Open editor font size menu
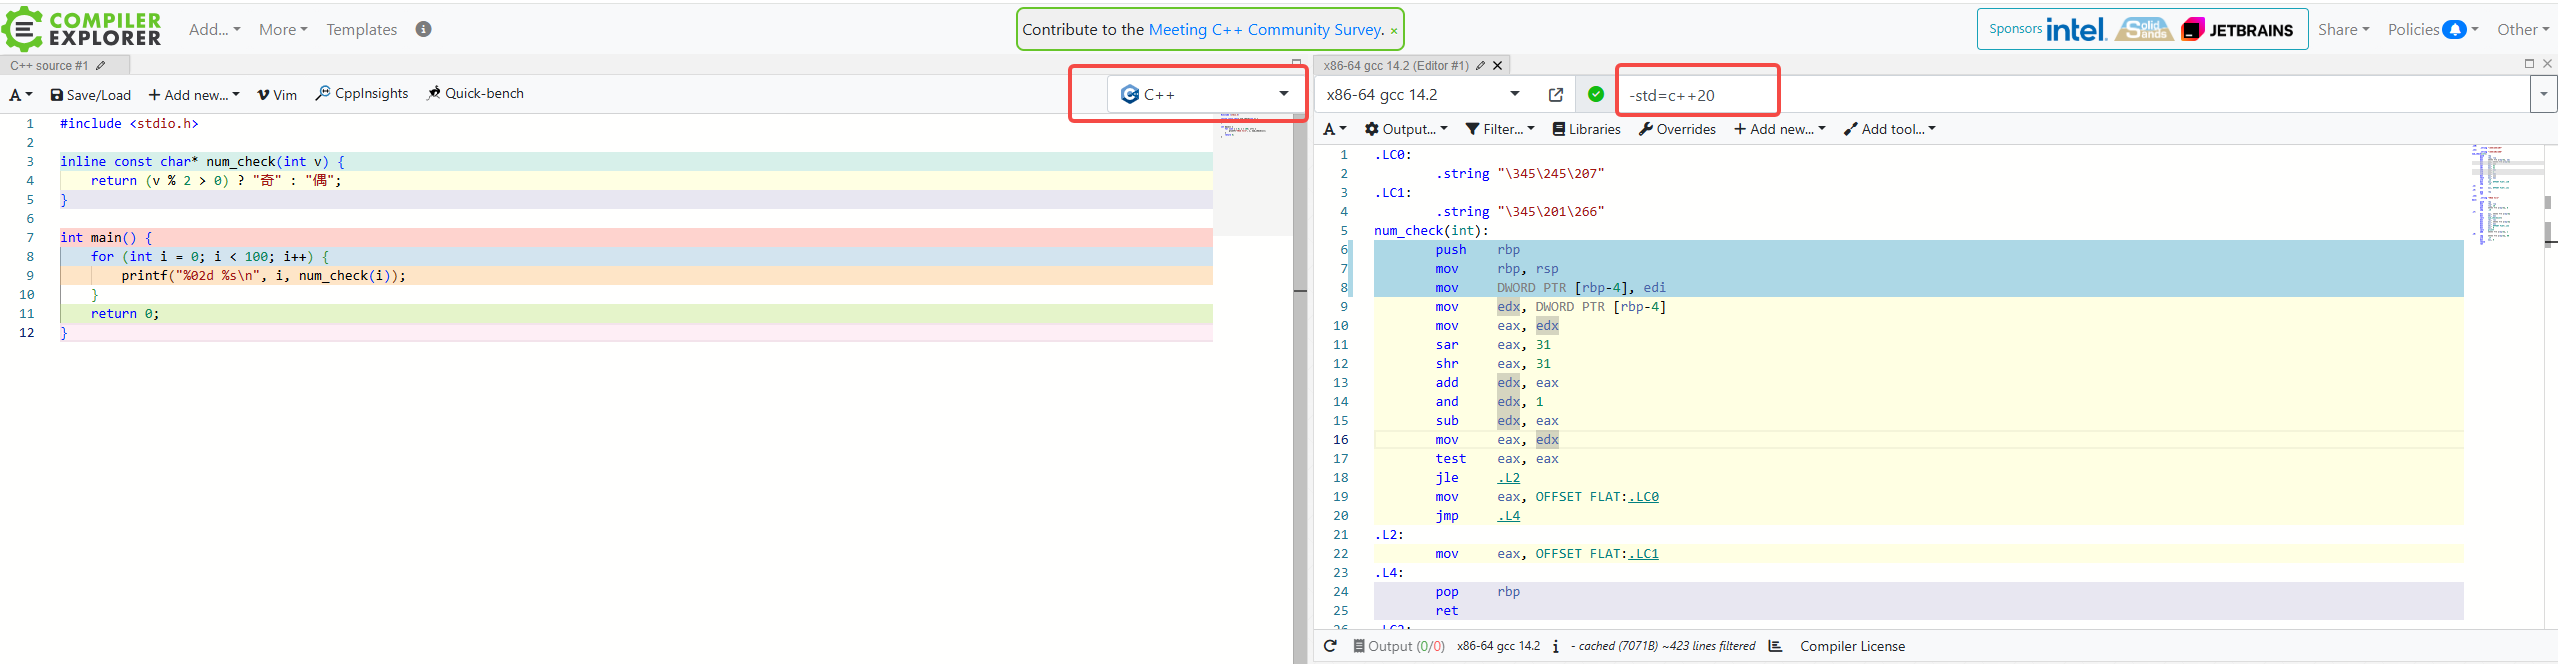Viewport: 2558px width, 664px height. 21,95
